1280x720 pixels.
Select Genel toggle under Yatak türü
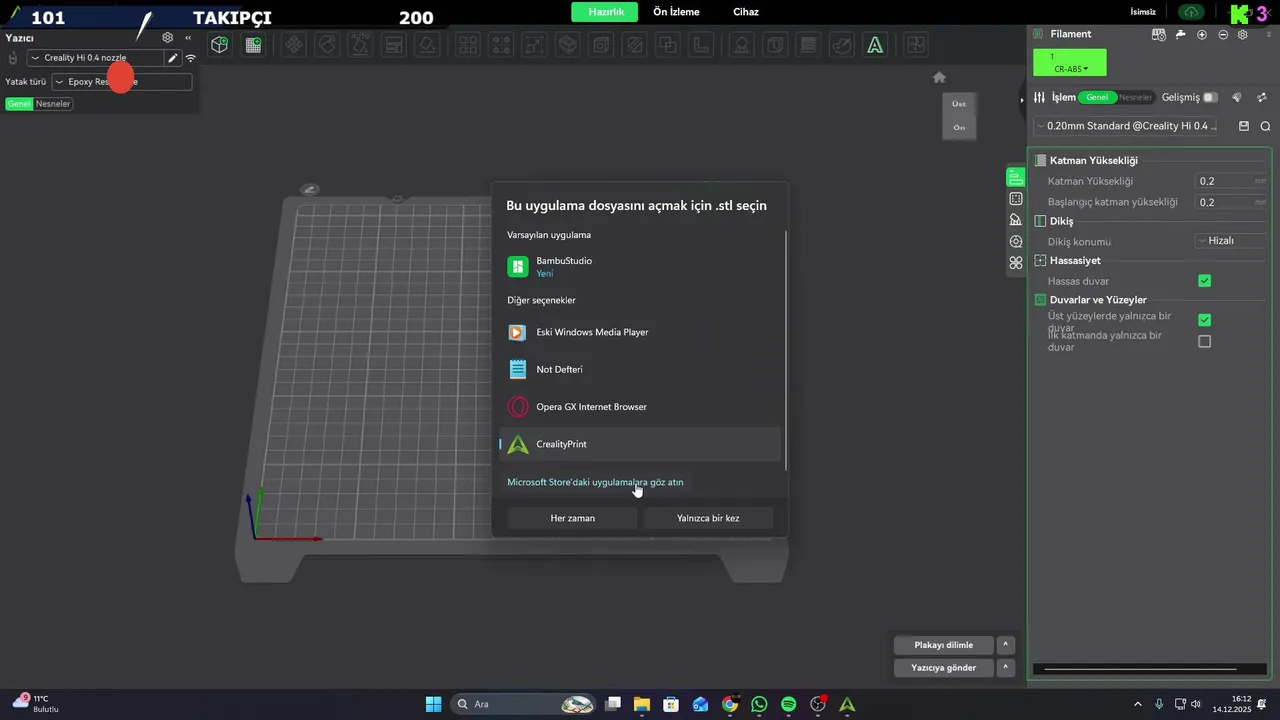point(19,103)
